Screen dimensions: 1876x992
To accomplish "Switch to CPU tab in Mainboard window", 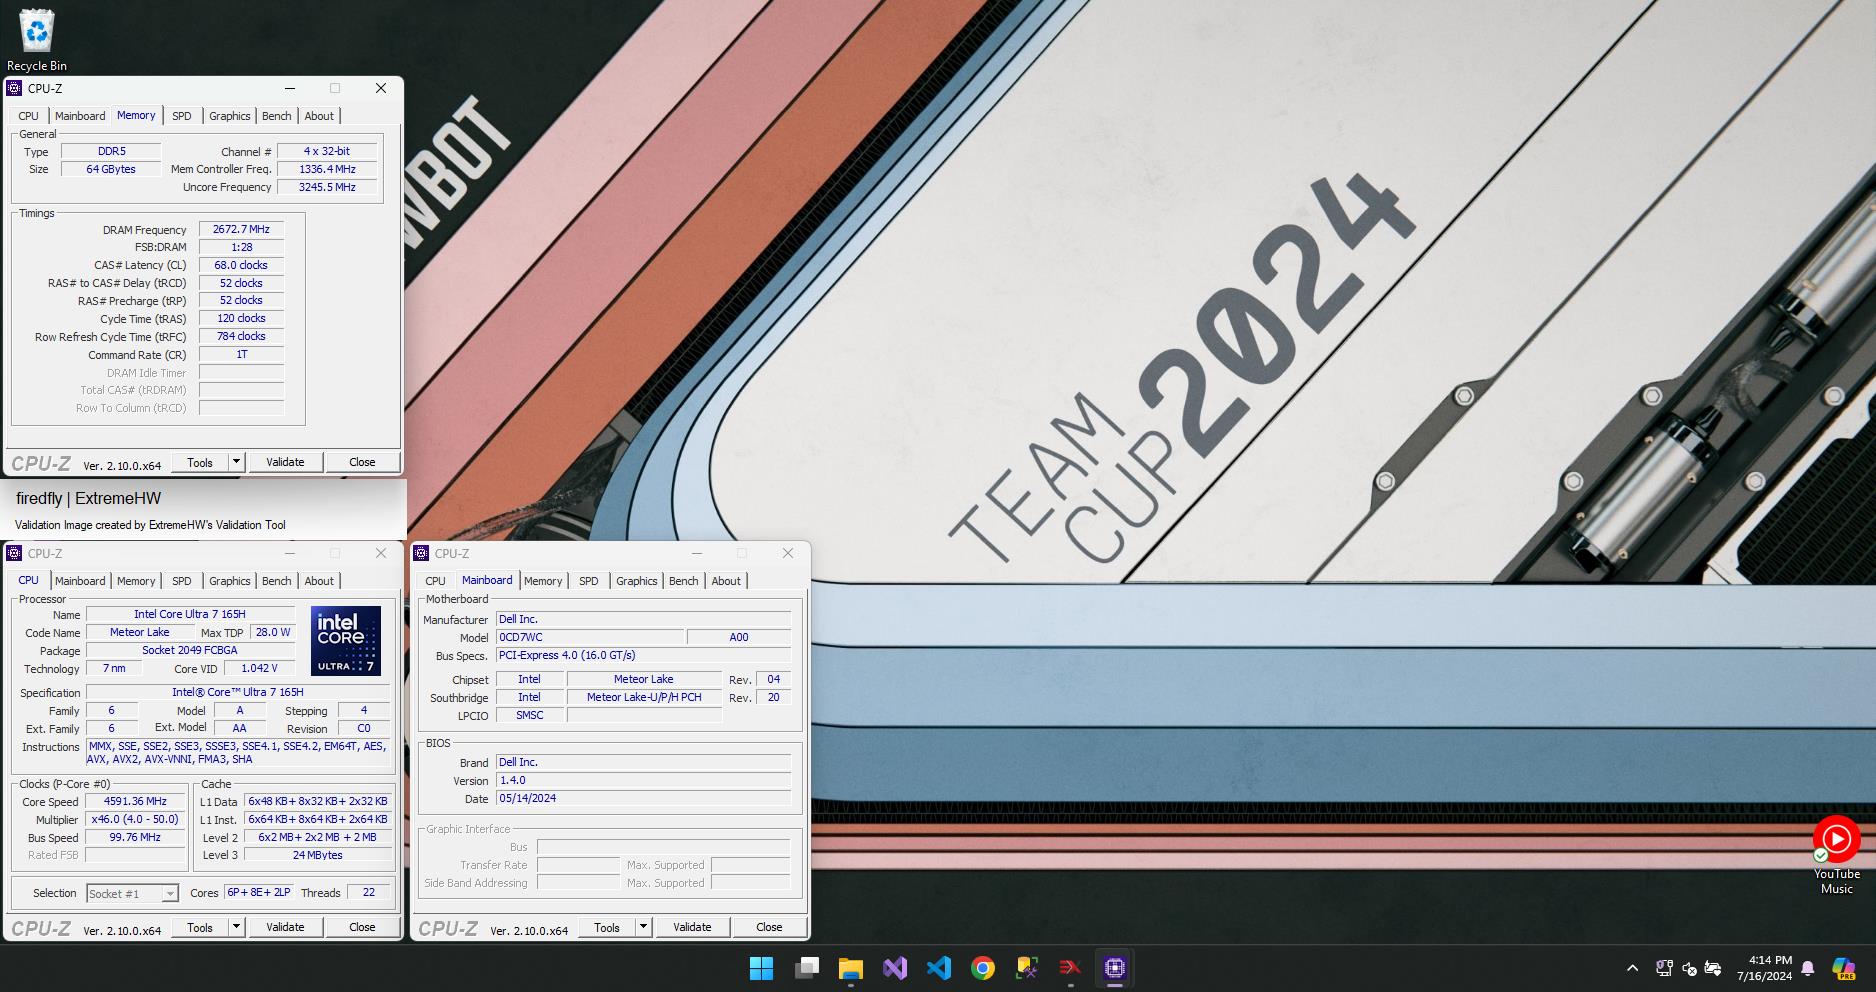I will pos(435,581).
